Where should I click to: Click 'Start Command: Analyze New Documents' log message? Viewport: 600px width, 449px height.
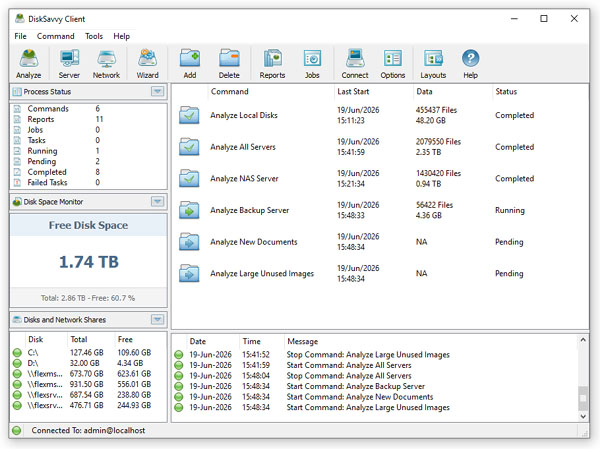click(360, 397)
